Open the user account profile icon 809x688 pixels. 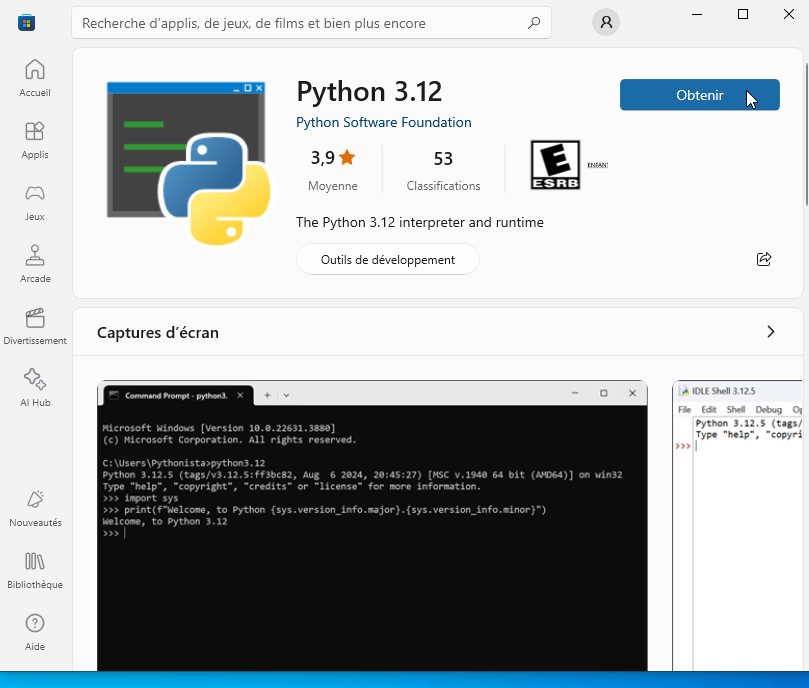click(606, 22)
